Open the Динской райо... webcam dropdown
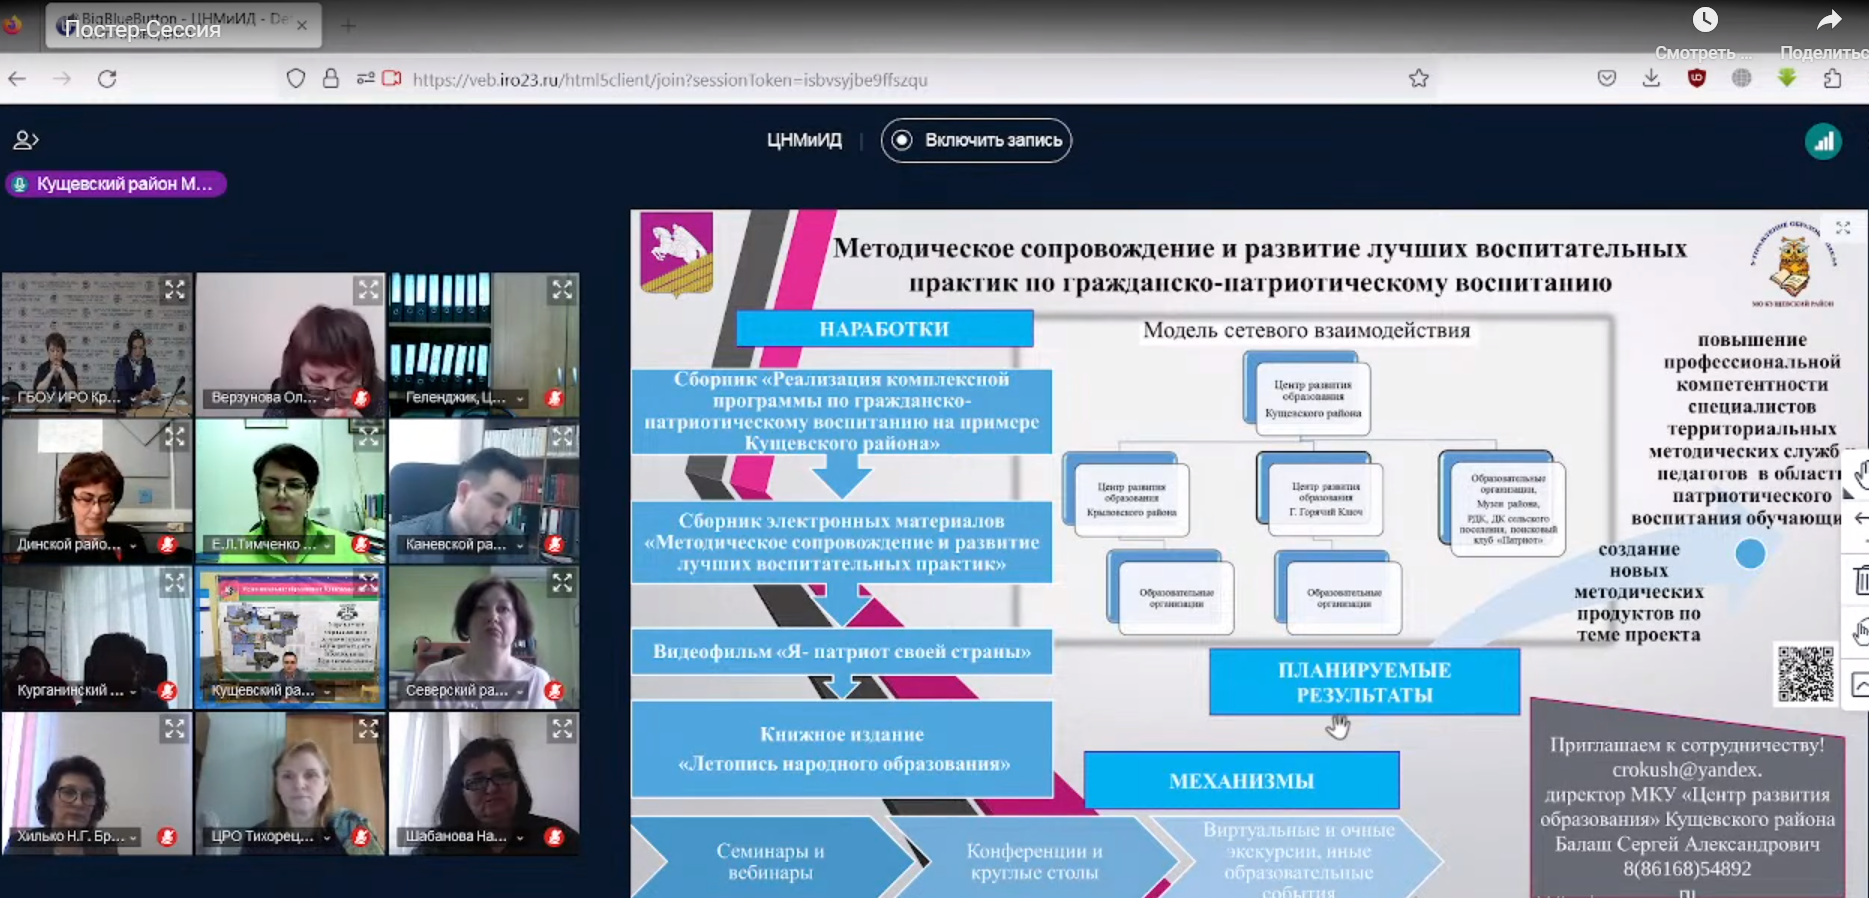 click(x=133, y=545)
